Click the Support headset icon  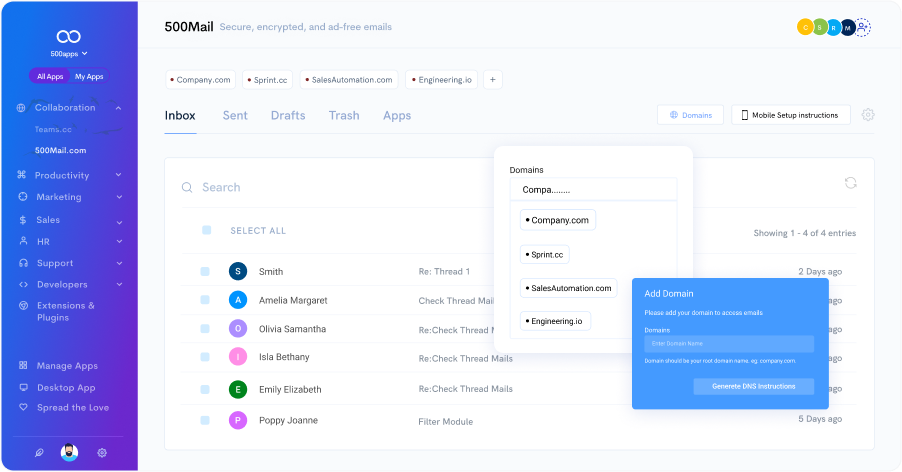click(x=24, y=263)
